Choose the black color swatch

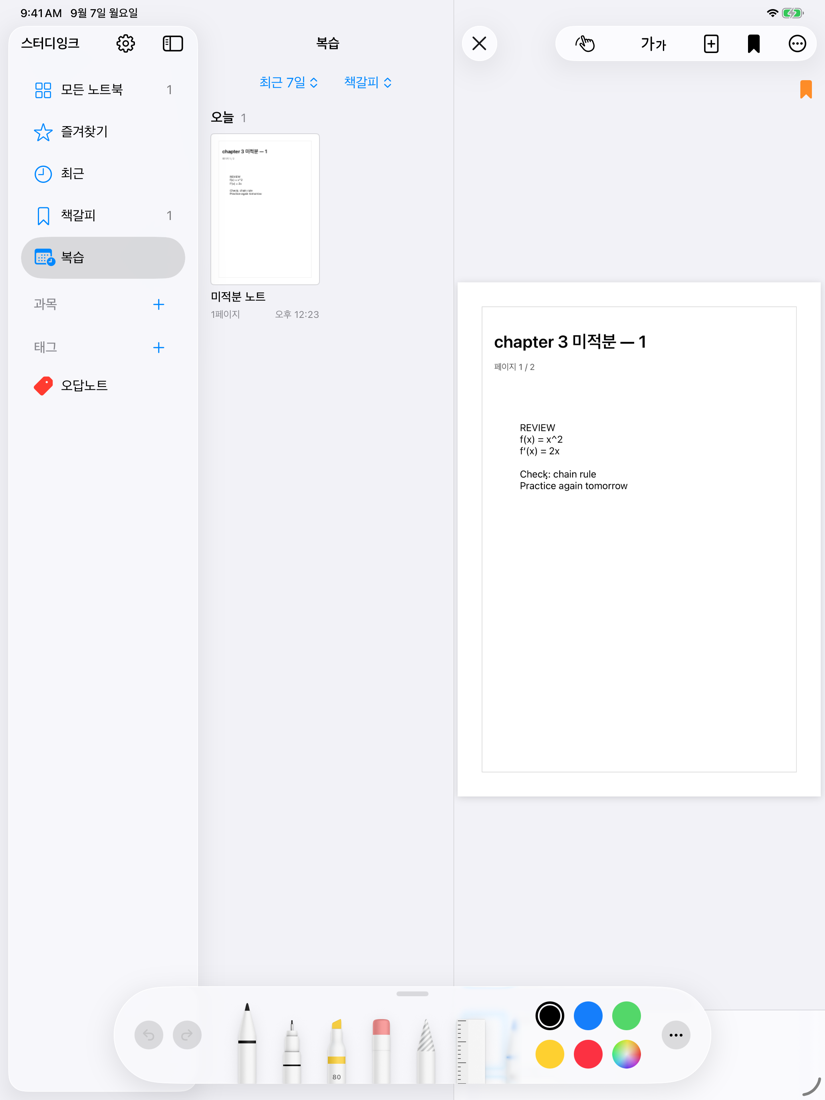pos(550,1015)
